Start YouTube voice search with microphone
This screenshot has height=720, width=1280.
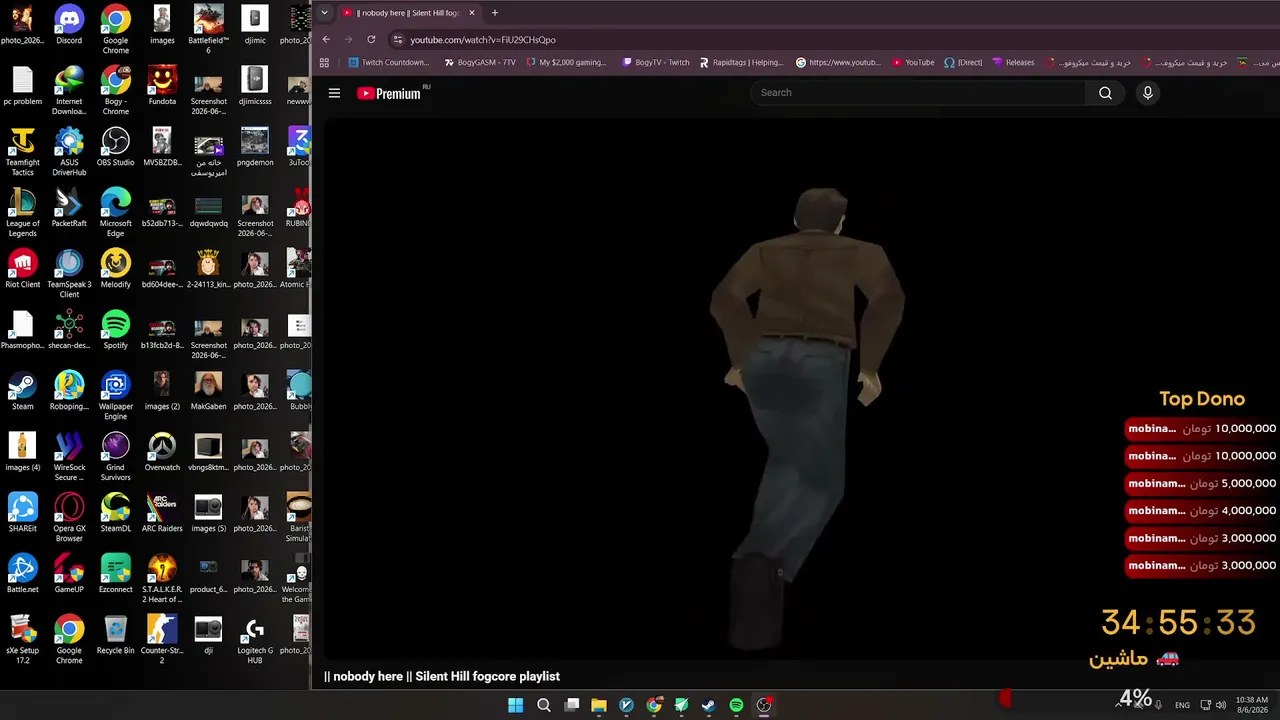1147,93
